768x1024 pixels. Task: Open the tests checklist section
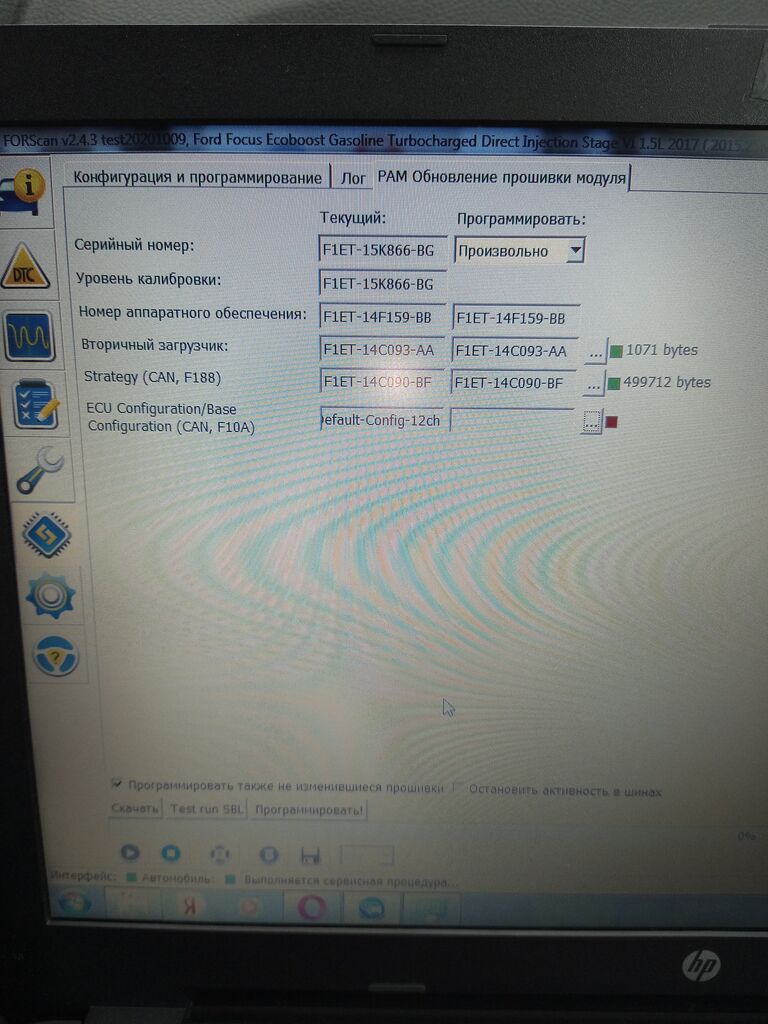point(35,404)
